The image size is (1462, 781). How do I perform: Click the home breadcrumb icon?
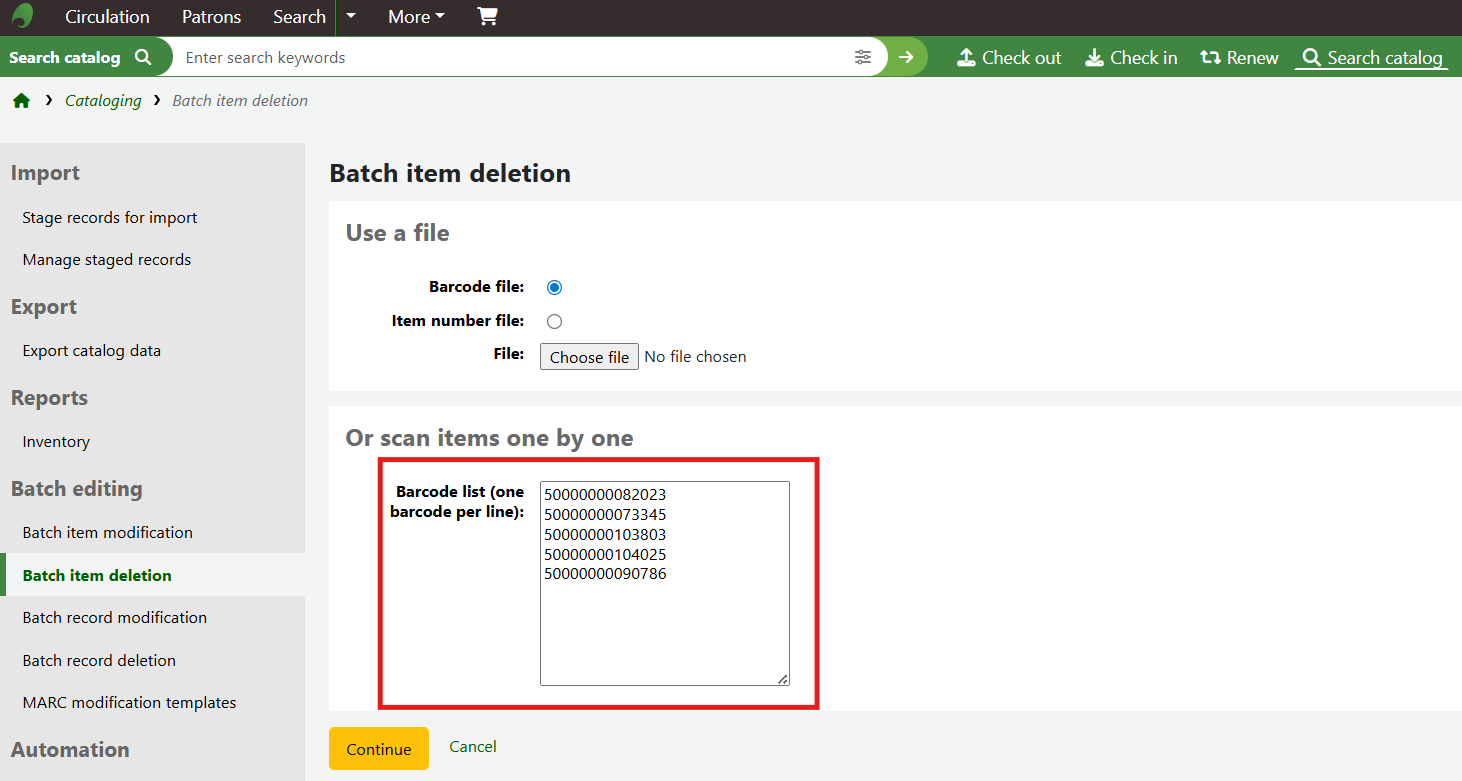[21, 101]
